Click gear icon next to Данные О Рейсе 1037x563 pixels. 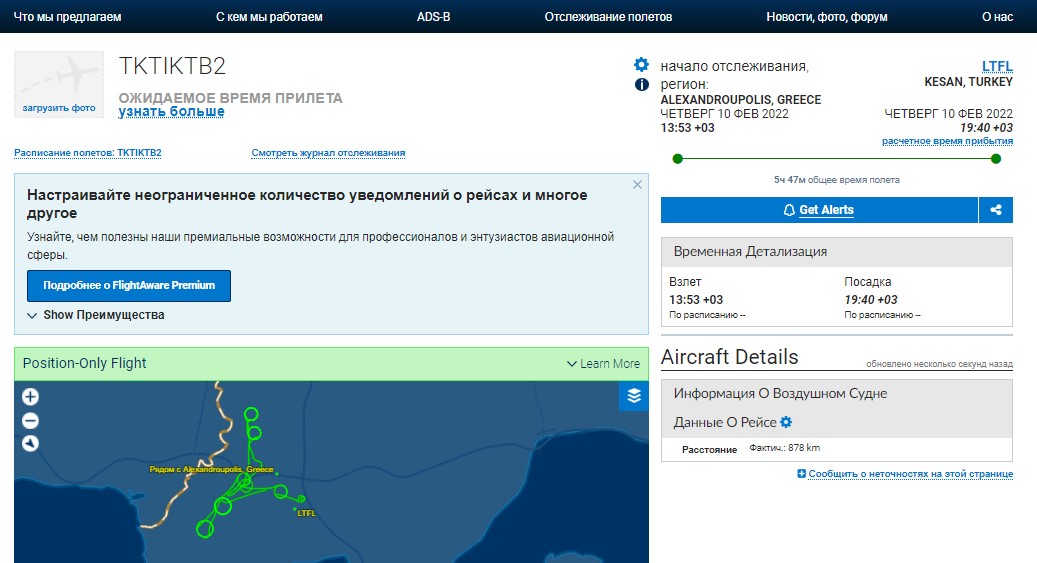coord(786,422)
